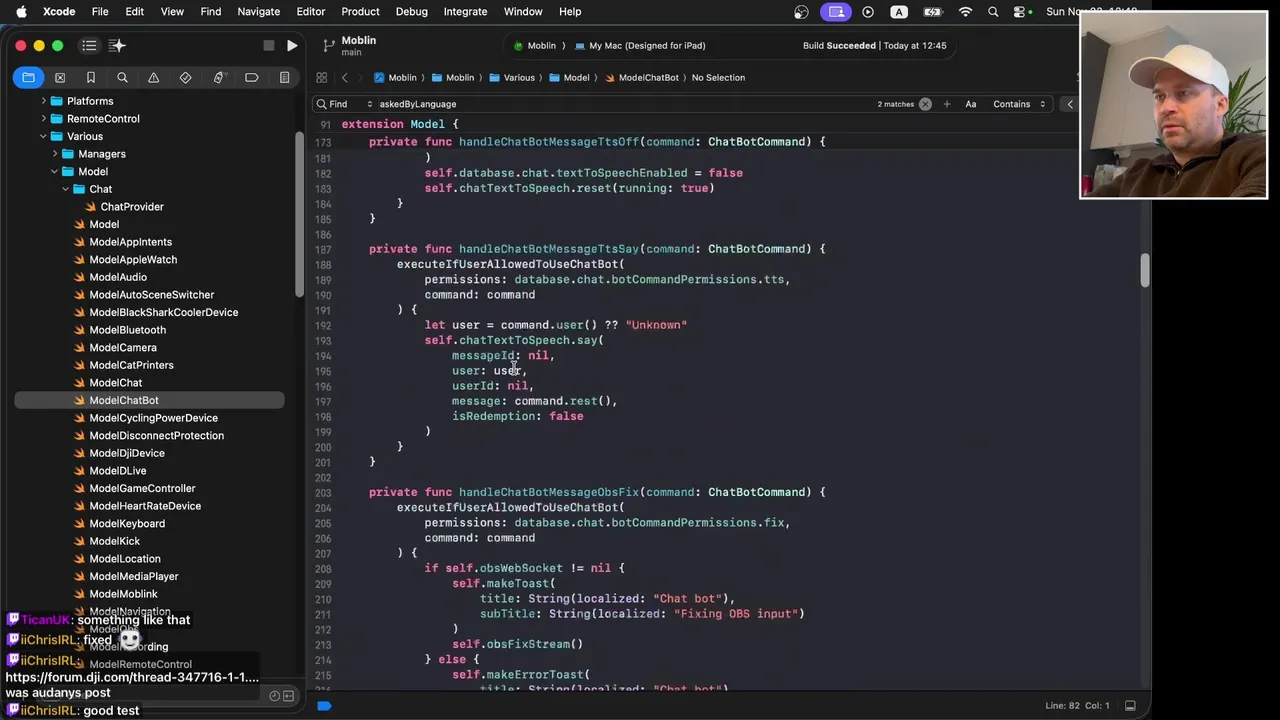This screenshot has width=1280, height=720.
Task: Click the screen sharing menu bar icon
Action: (836, 11)
